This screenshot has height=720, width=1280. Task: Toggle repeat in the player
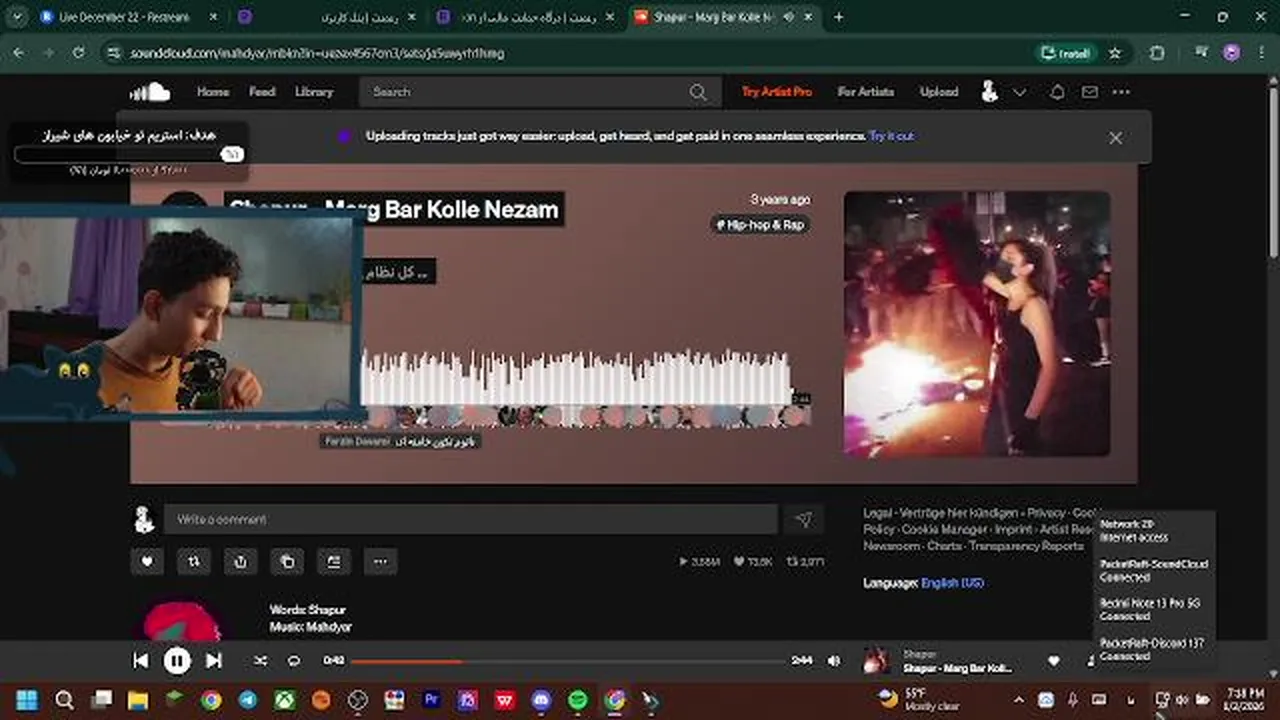[x=294, y=660]
